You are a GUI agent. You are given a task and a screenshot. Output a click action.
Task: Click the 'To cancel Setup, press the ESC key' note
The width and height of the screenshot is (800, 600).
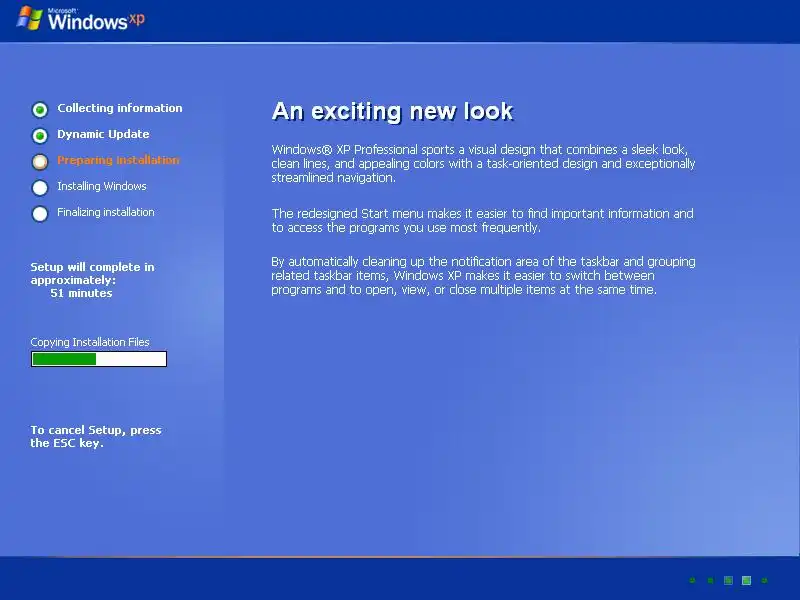pyautogui.click(x=96, y=436)
